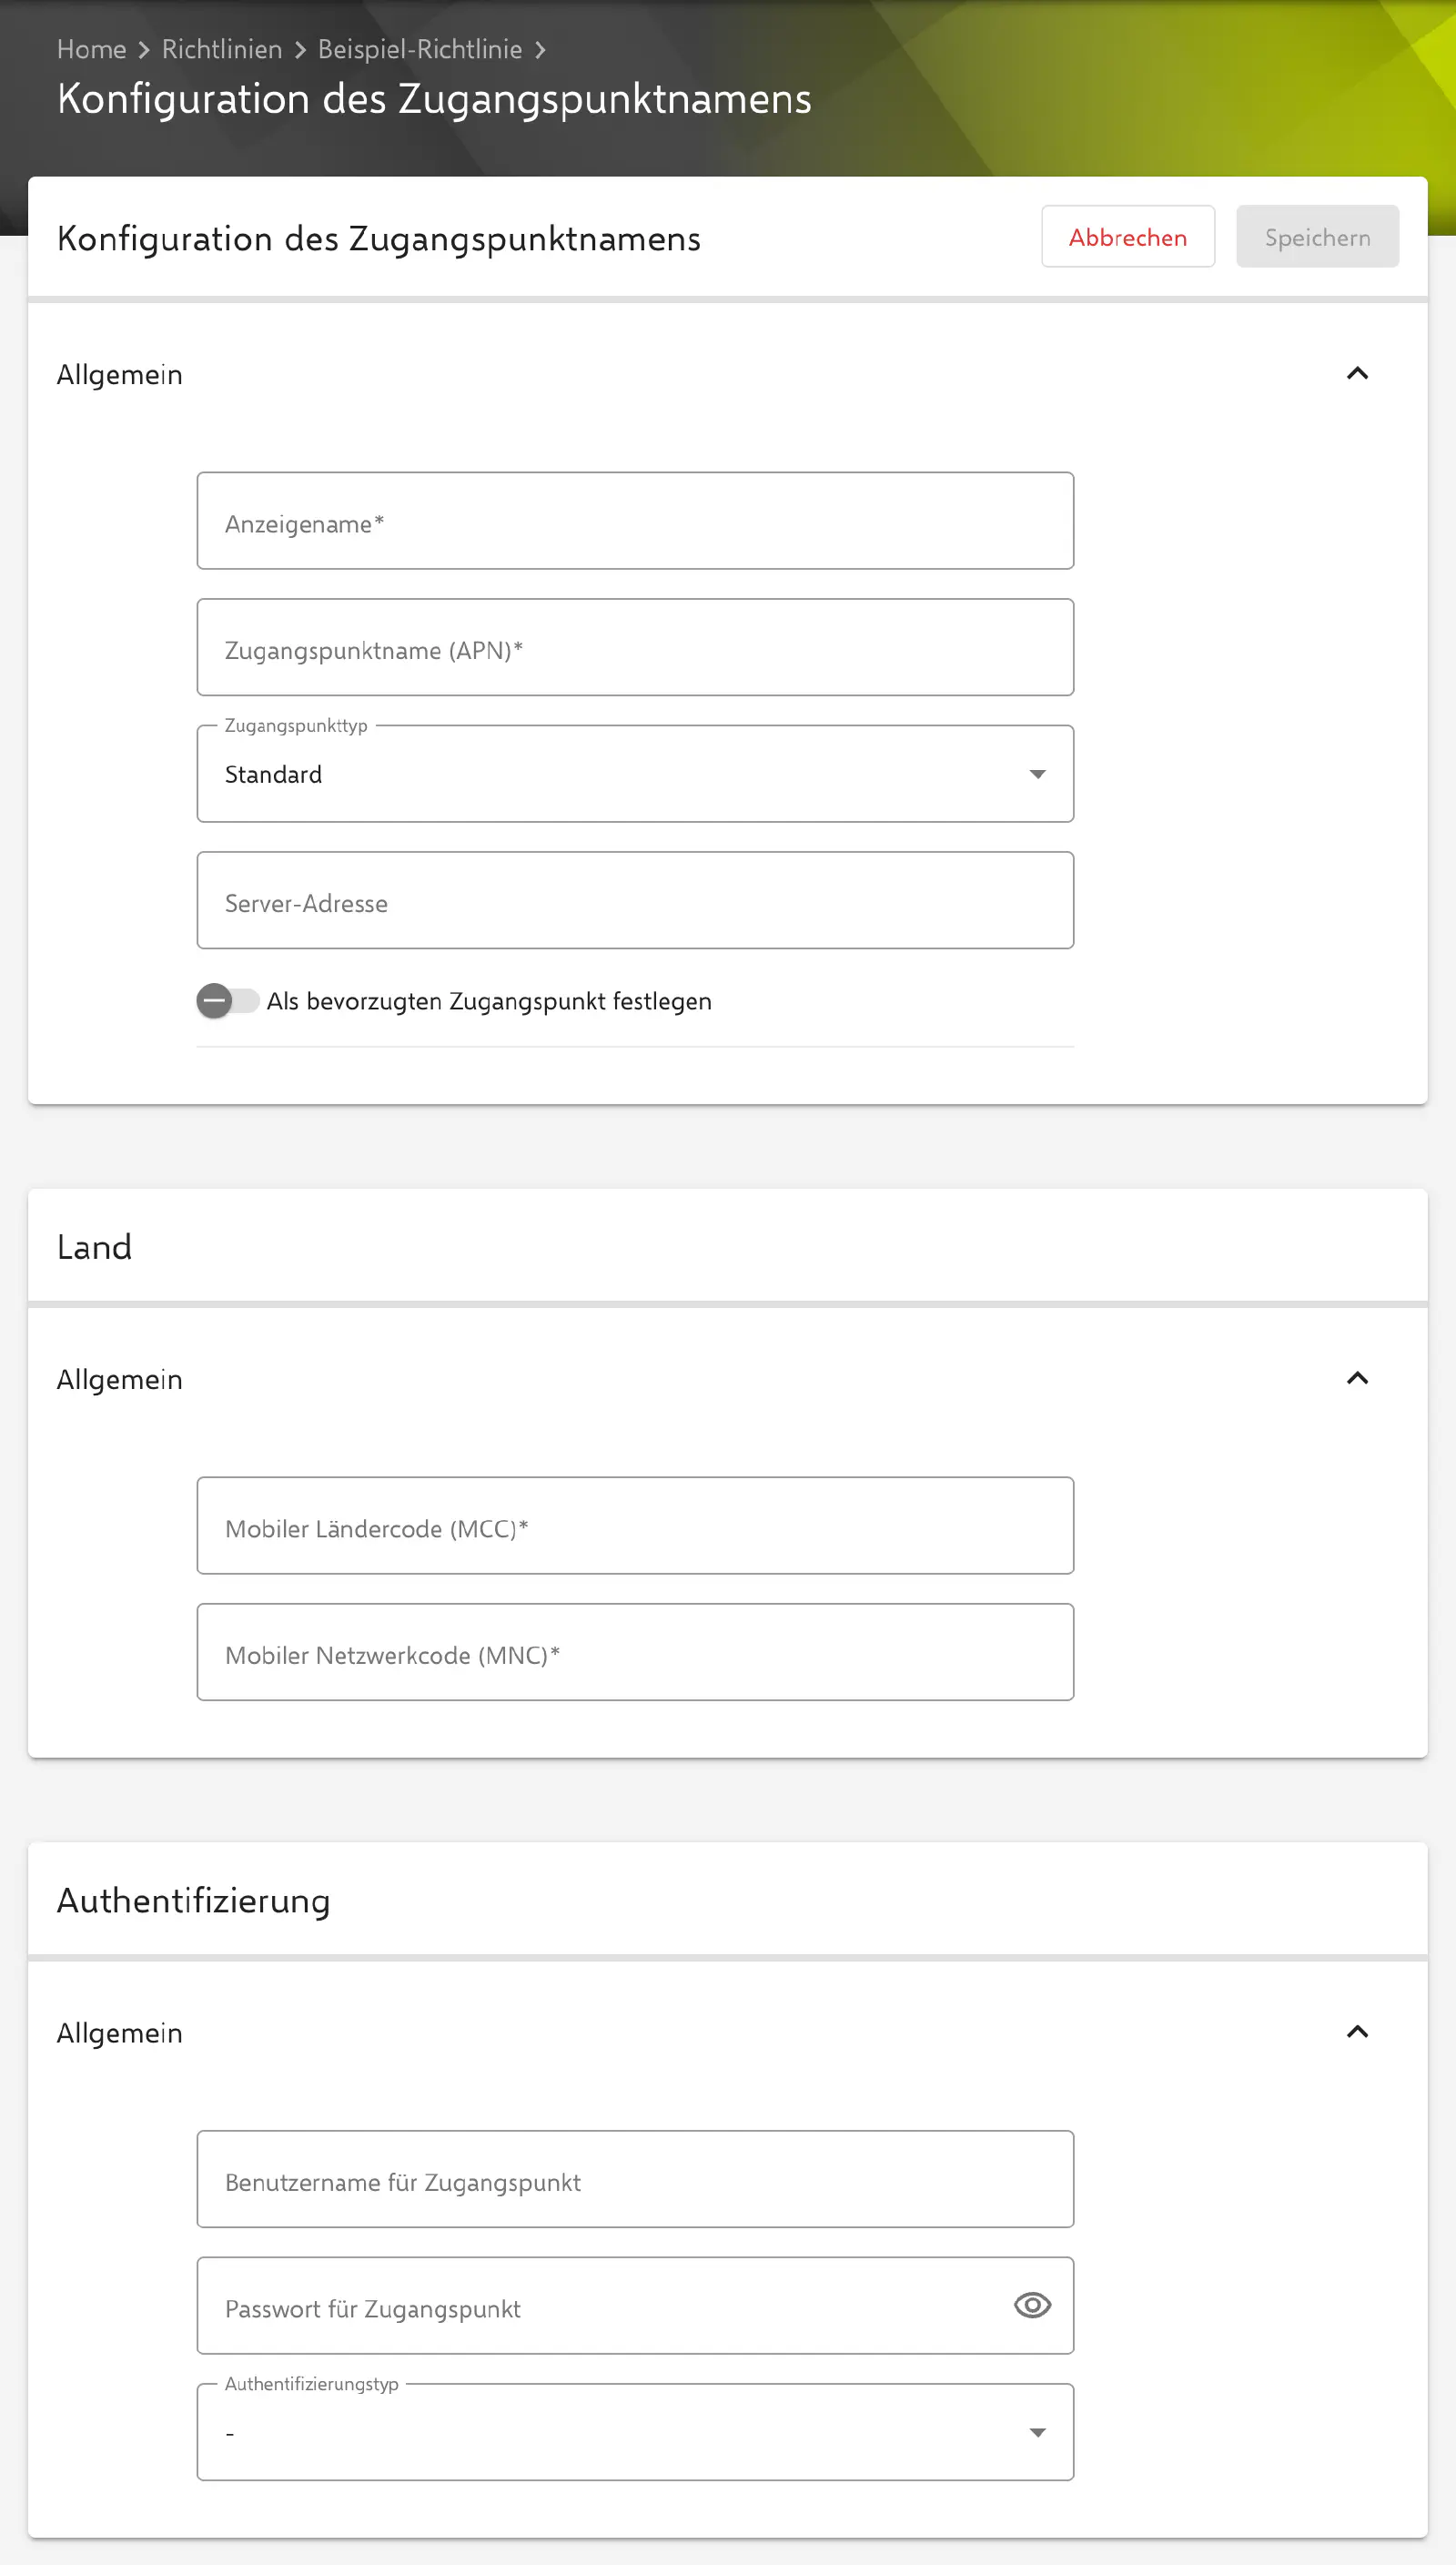
Task: Click the Authentifizierung section heading
Action: [x=193, y=1901]
